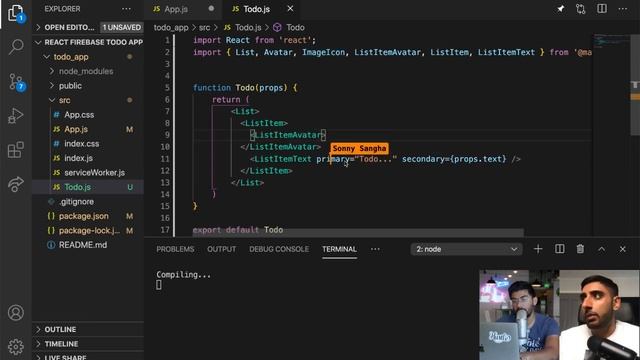Select the TERMINAL panel tab
Image resolution: width=640 pixels, height=360 pixels.
(339, 249)
